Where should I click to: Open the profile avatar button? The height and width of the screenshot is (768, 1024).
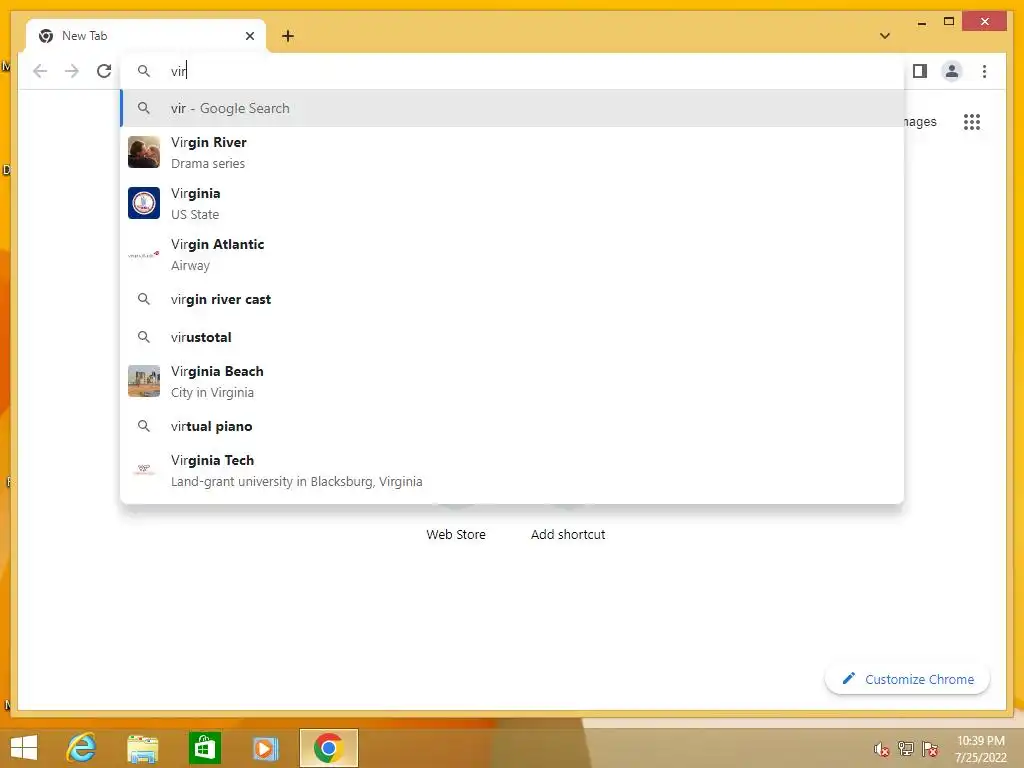[952, 71]
